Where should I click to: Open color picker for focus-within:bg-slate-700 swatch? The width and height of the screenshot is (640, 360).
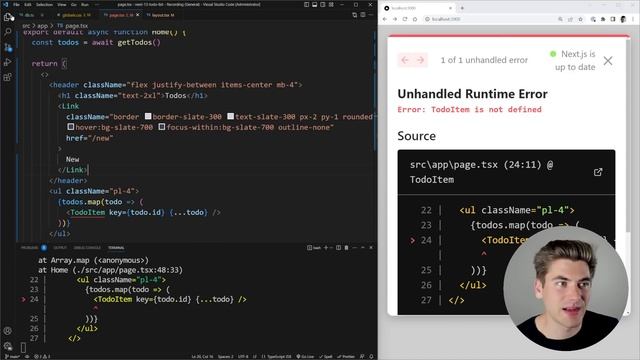[x=162, y=127]
